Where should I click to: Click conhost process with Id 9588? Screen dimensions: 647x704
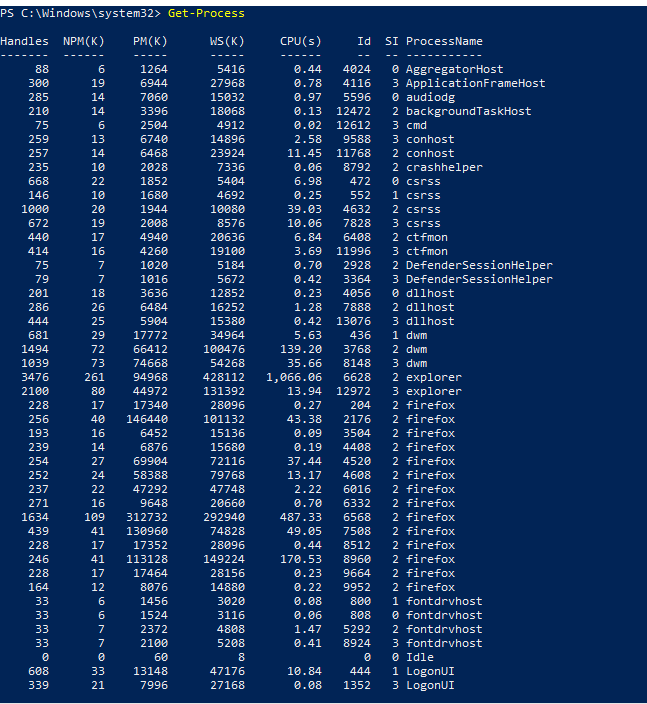(x=430, y=139)
